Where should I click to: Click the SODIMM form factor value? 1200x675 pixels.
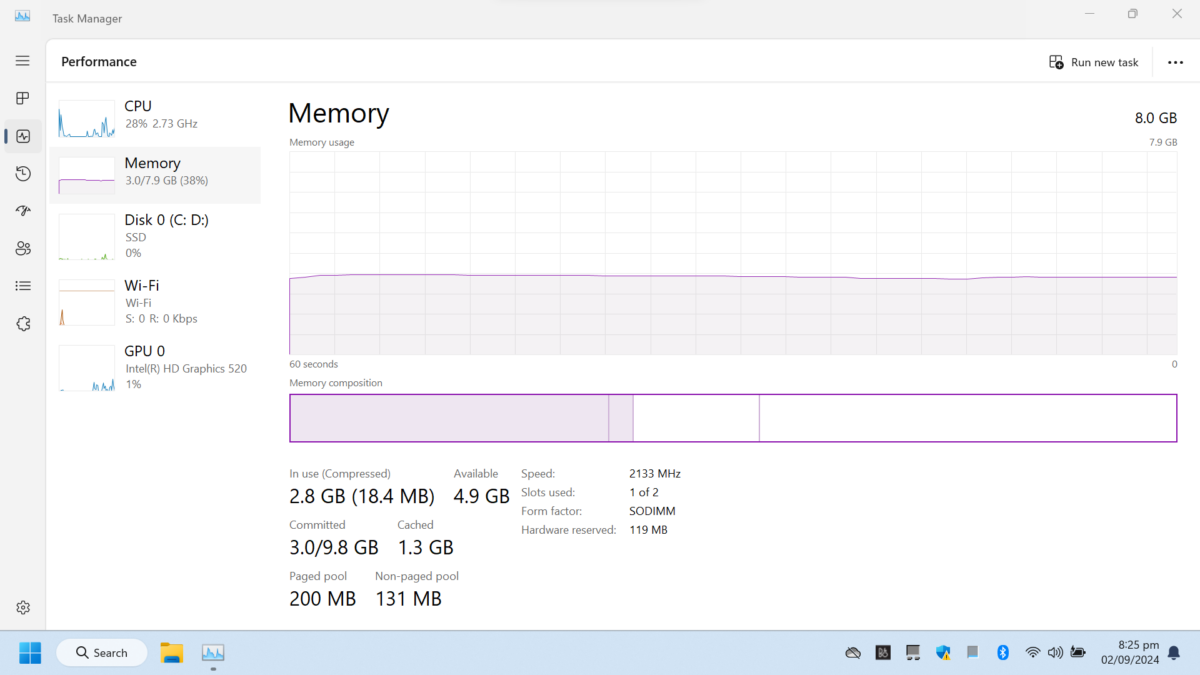pyautogui.click(x=652, y=511)
